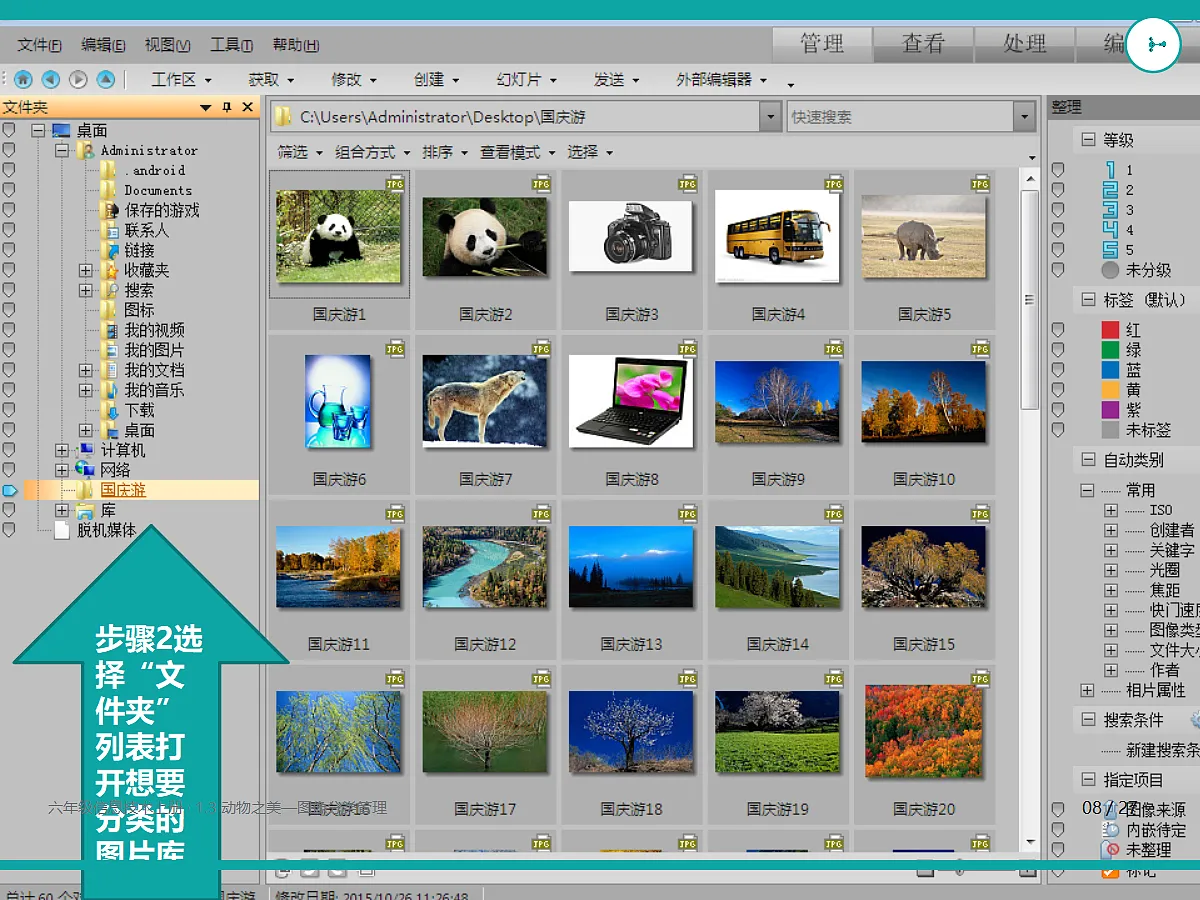Toggle easy-select marker beside rating 1

(1058, 170)
